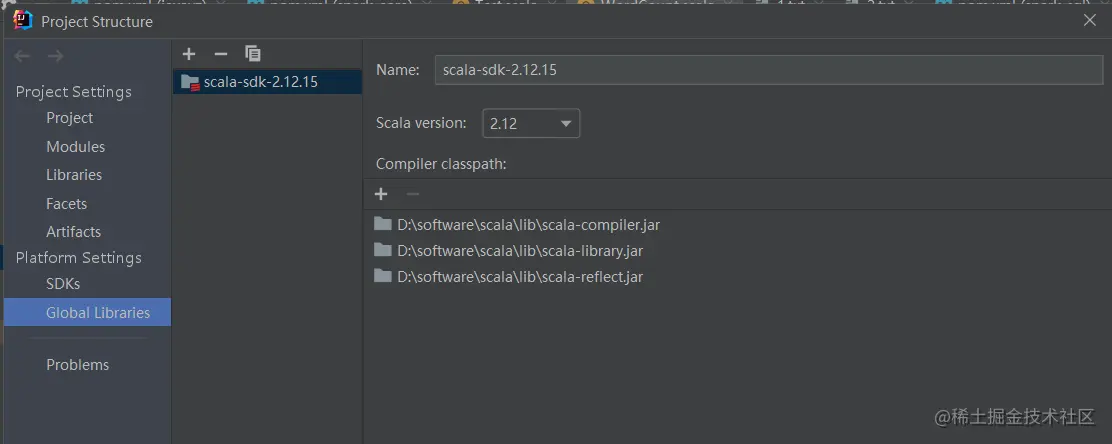Open Project settings

tap(70, 118)
